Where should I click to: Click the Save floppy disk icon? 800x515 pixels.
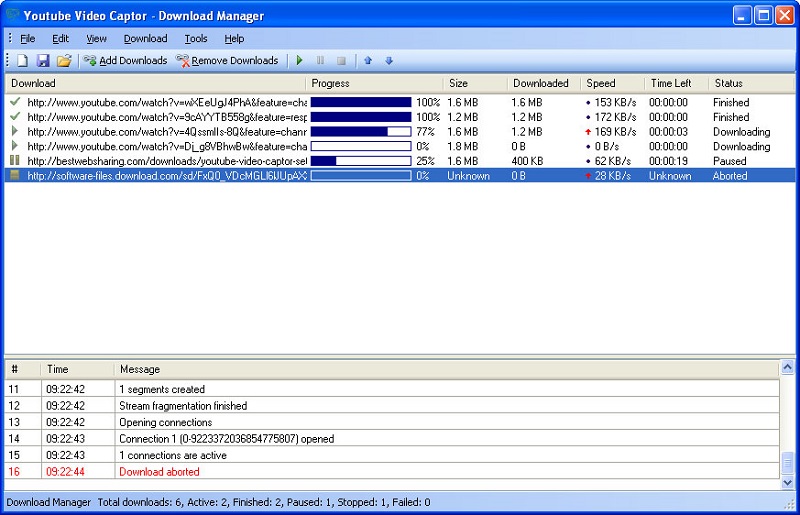coord(43,61)
